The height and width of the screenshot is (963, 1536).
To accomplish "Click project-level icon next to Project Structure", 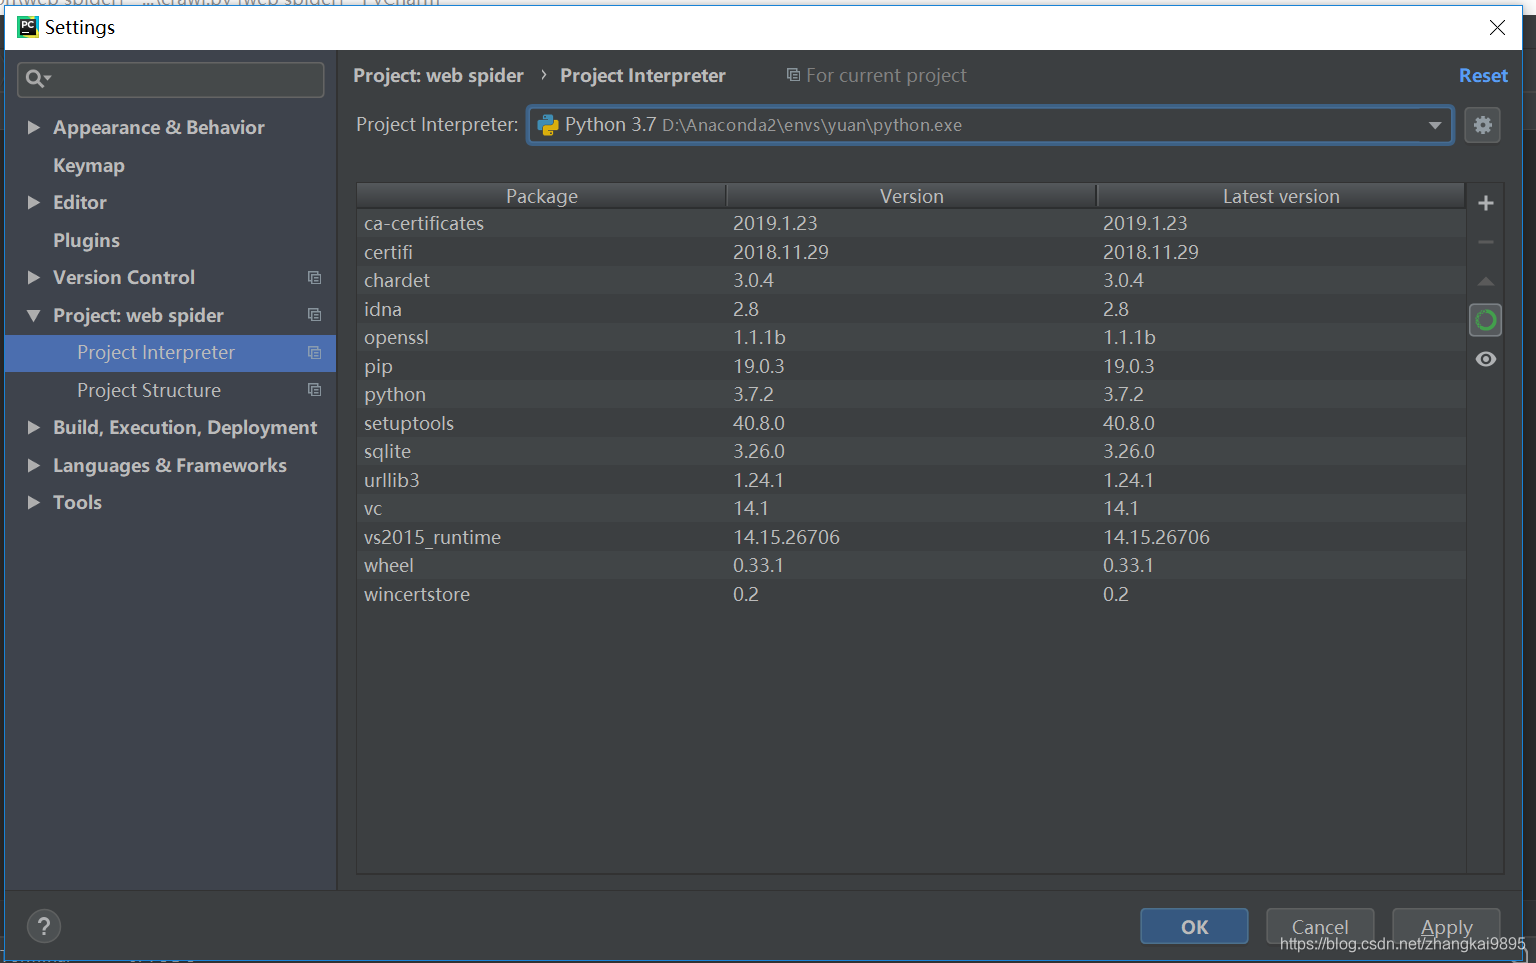I will tap(314, 390).
